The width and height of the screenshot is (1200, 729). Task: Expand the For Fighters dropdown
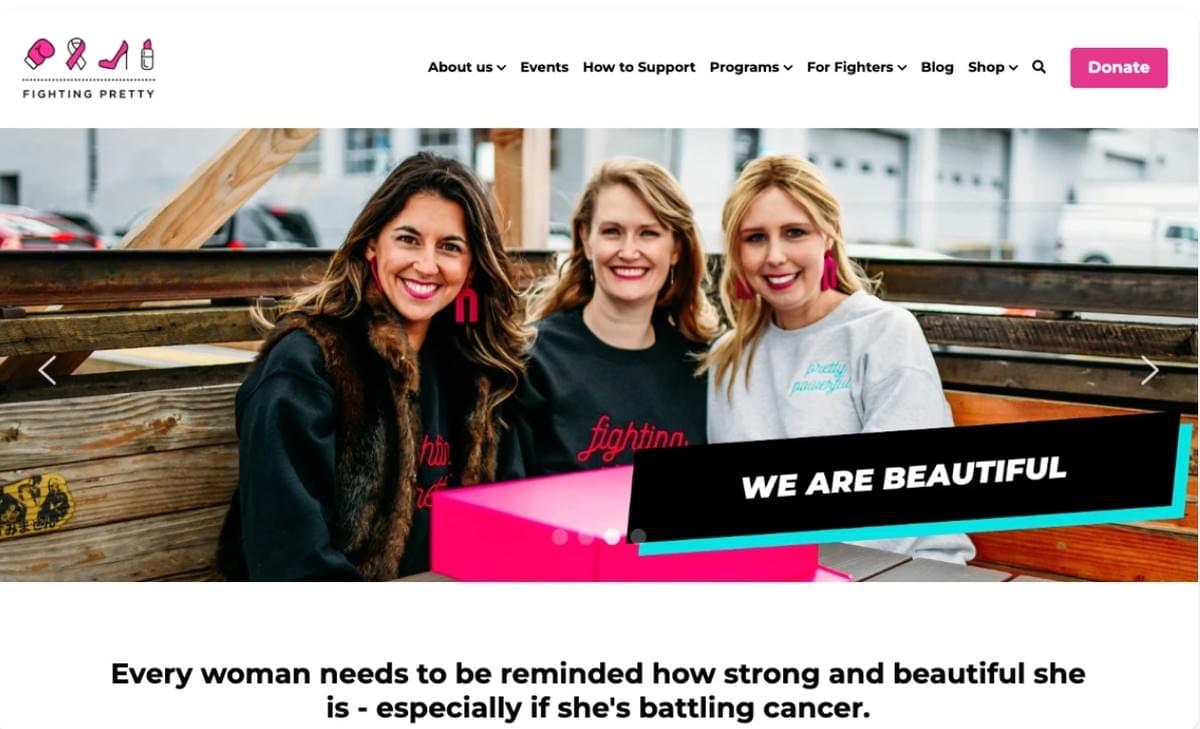coord(857,67)
